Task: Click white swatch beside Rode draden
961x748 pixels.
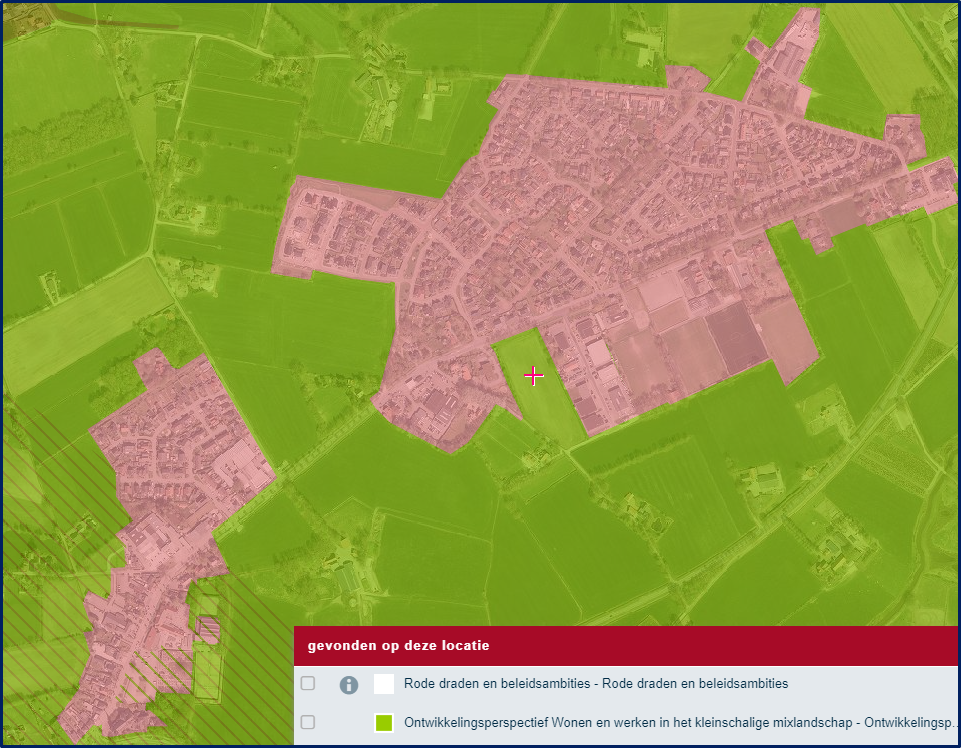Action: 384,684
